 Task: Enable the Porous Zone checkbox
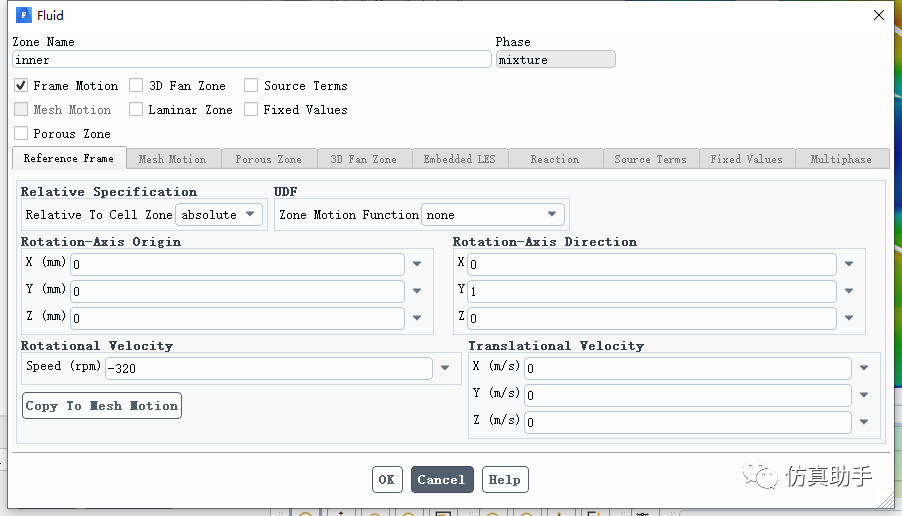point(21,133)
